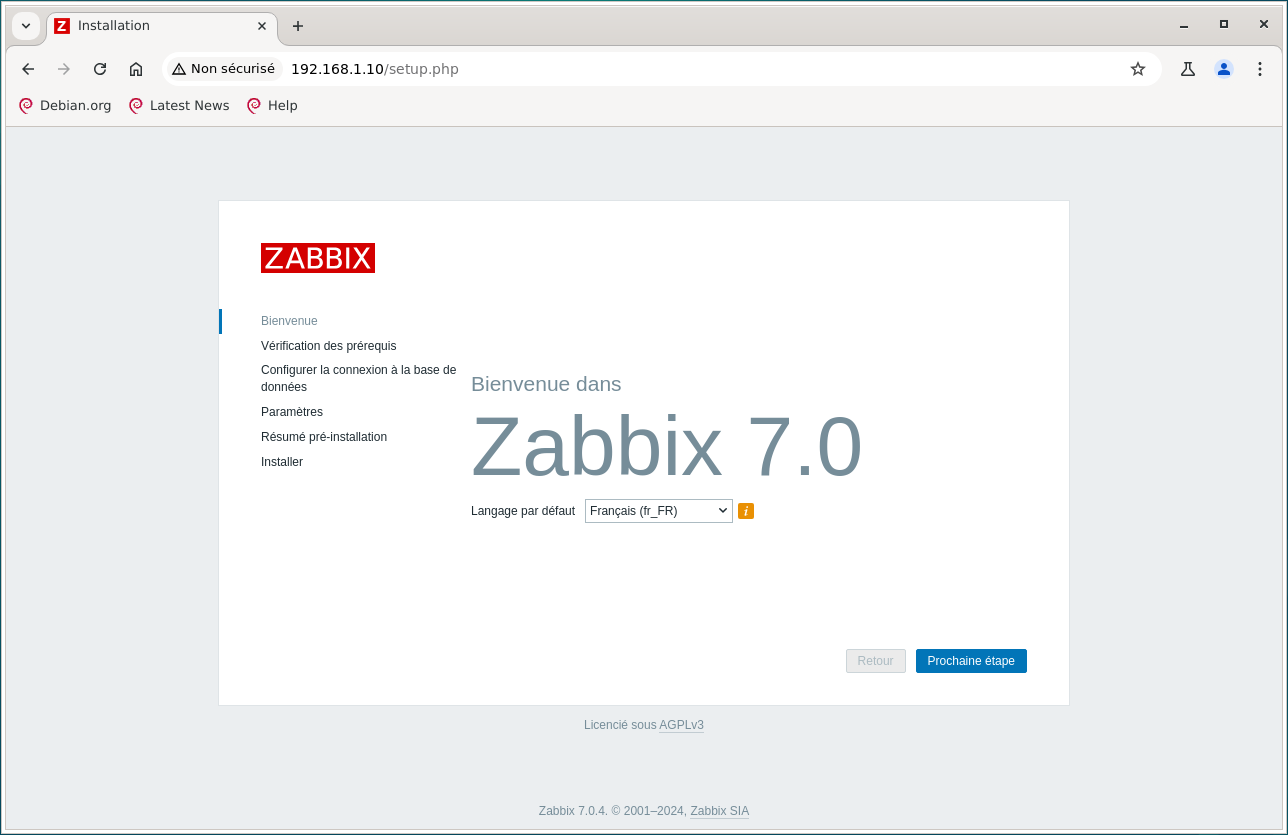Screen dimensions: 1288x835
Task: Click the address bar URL 192.168.1.10/setup.php
Action: point(375,69)
